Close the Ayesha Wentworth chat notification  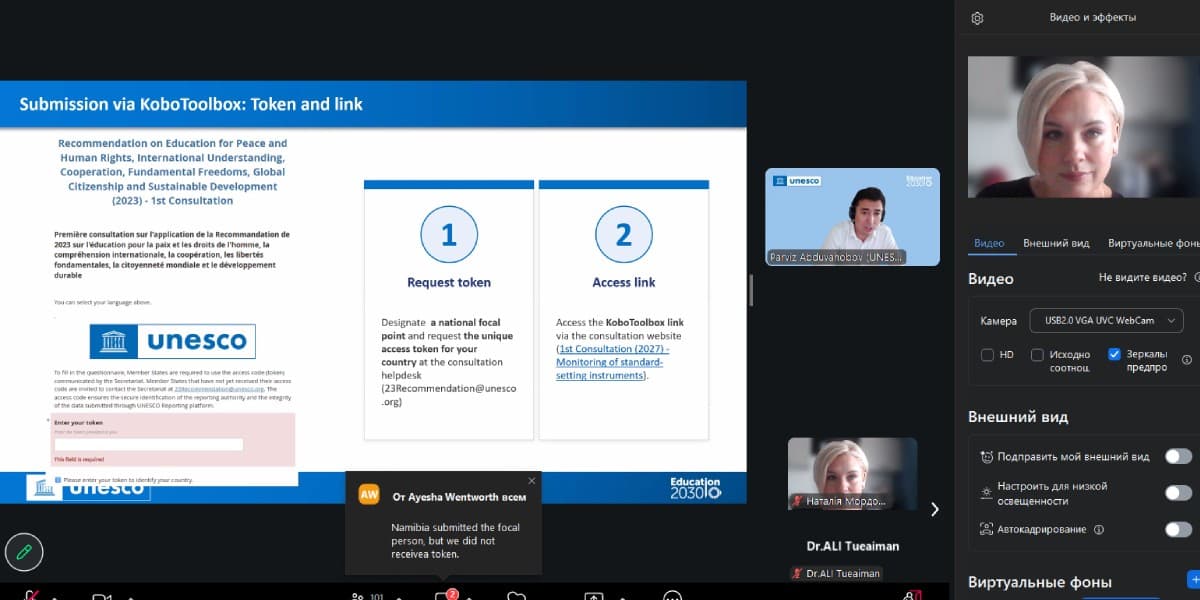point(531,481)
